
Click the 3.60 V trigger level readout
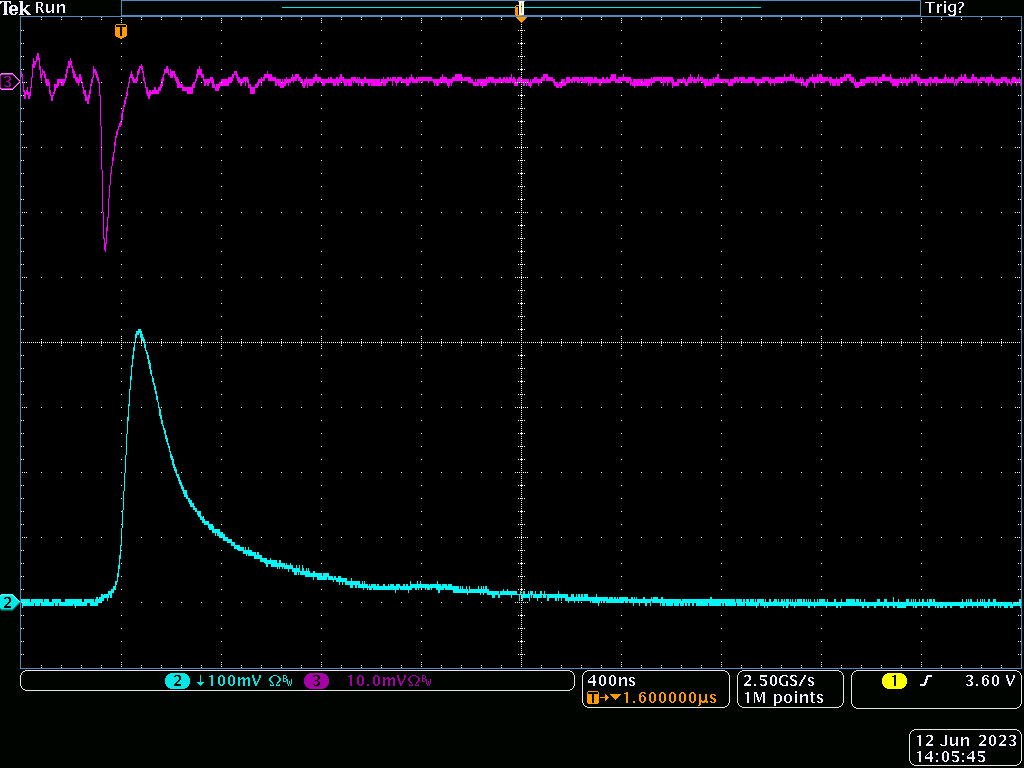989,681
